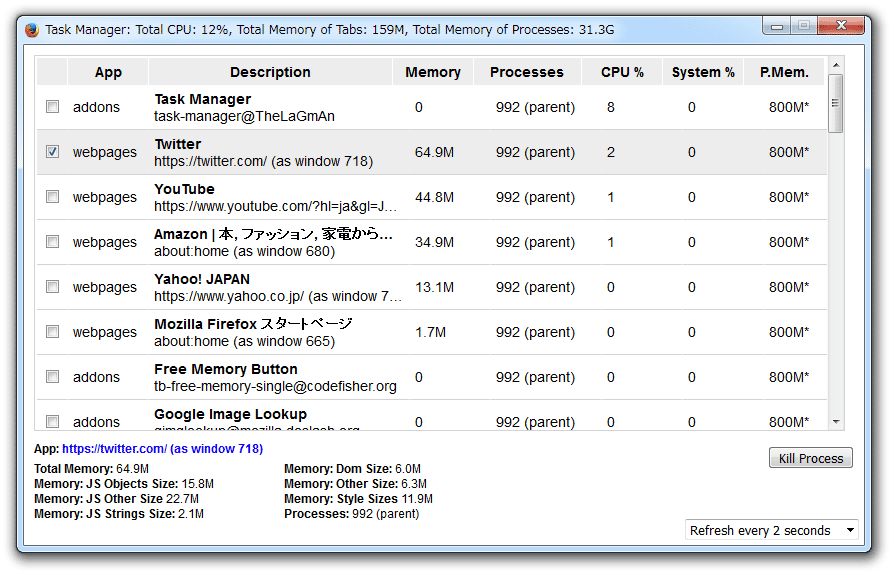The height and width of the screenshot is (576, 892).
Task: Sort by the P.Mem. column header
Action: 784,72
